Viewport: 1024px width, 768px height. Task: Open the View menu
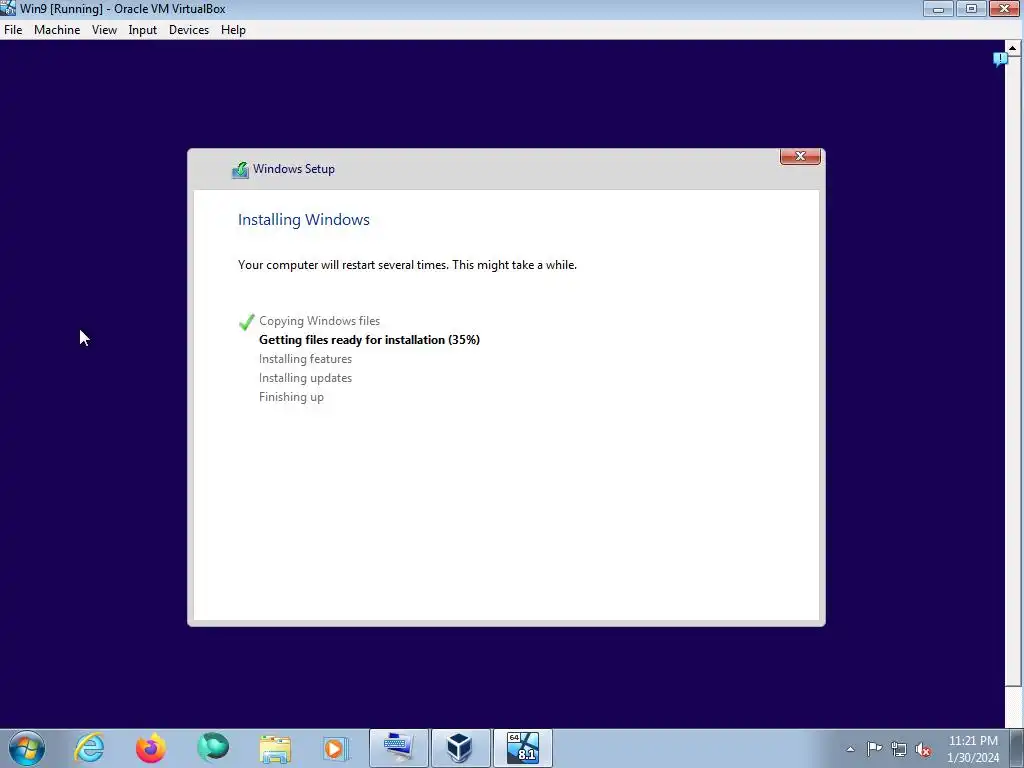[x=104, y=30]
